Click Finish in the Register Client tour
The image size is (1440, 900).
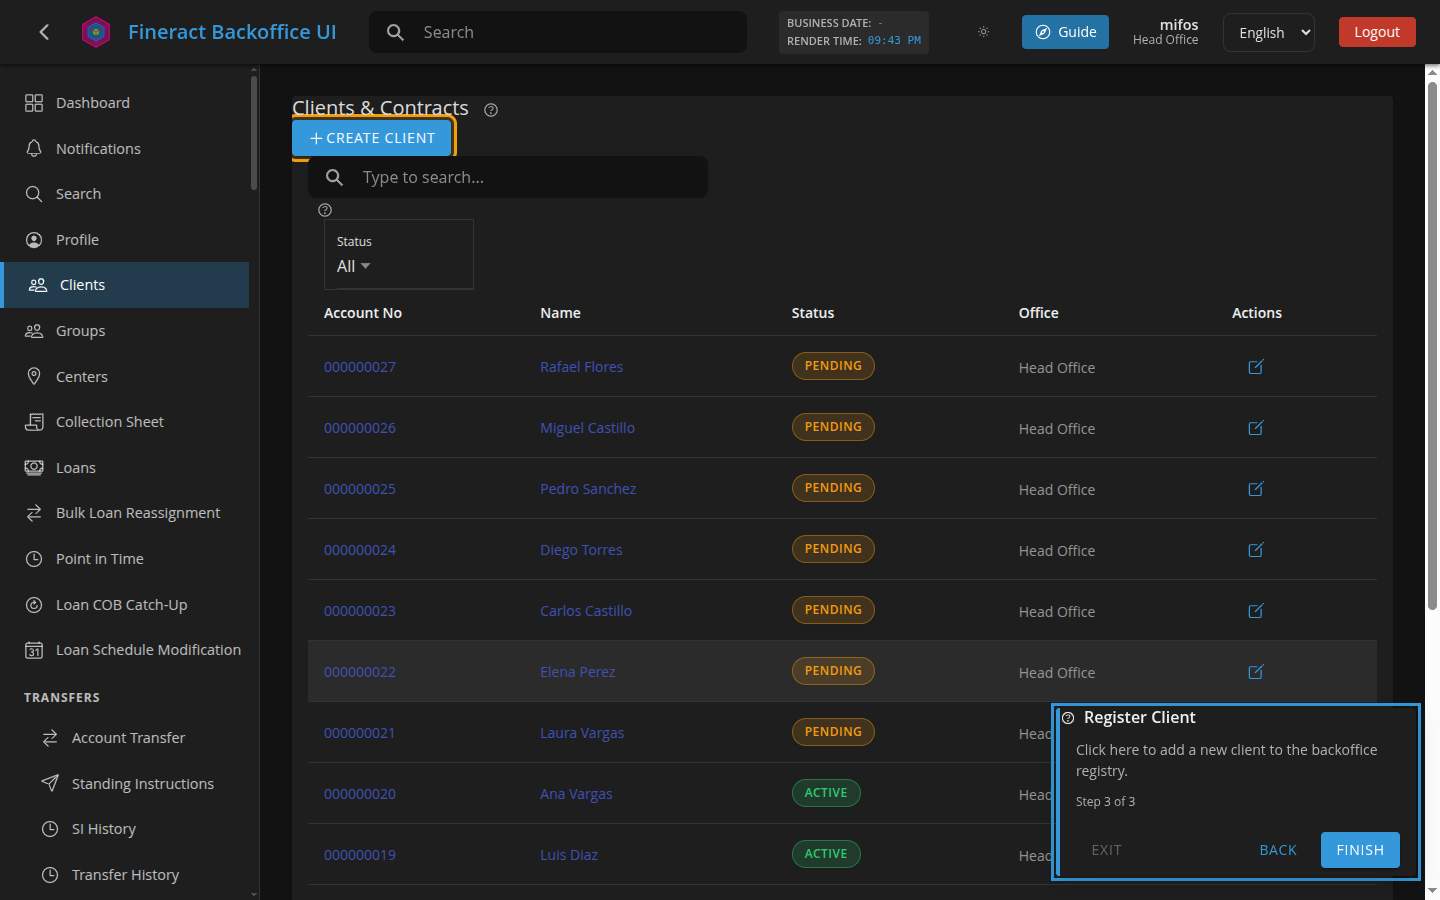1360,850
